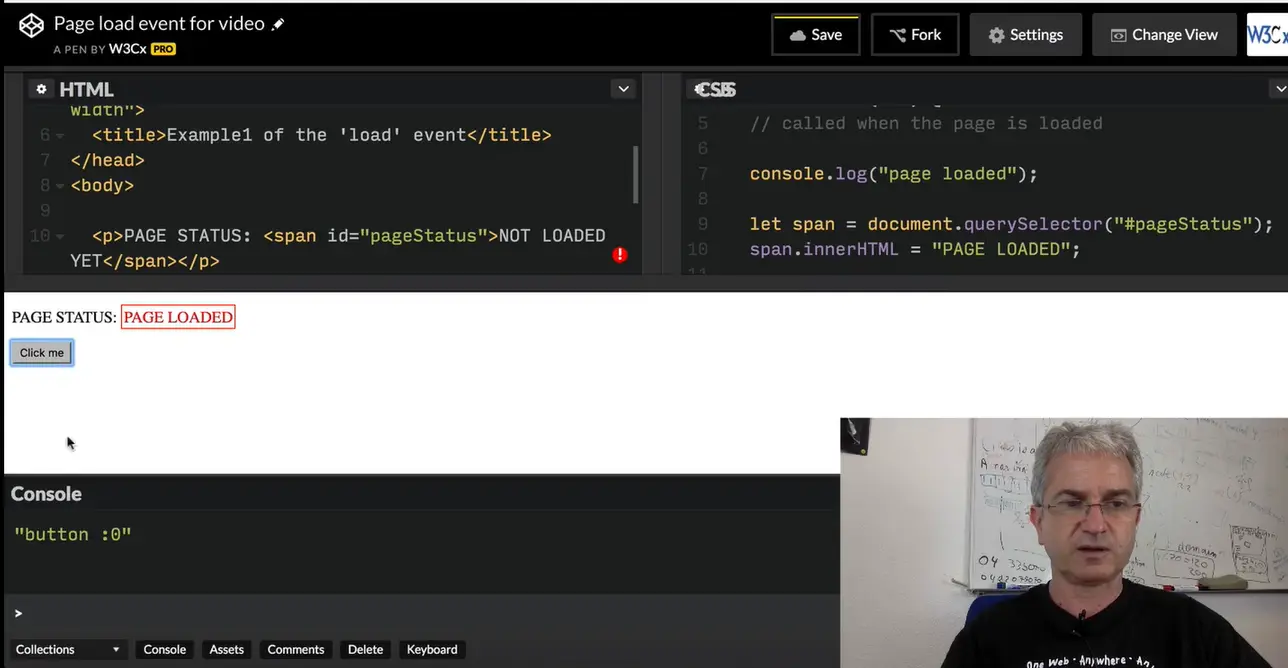This screenshot has height=668, width=1288.
Task: Fork this pen
Action: pos(915,34)
